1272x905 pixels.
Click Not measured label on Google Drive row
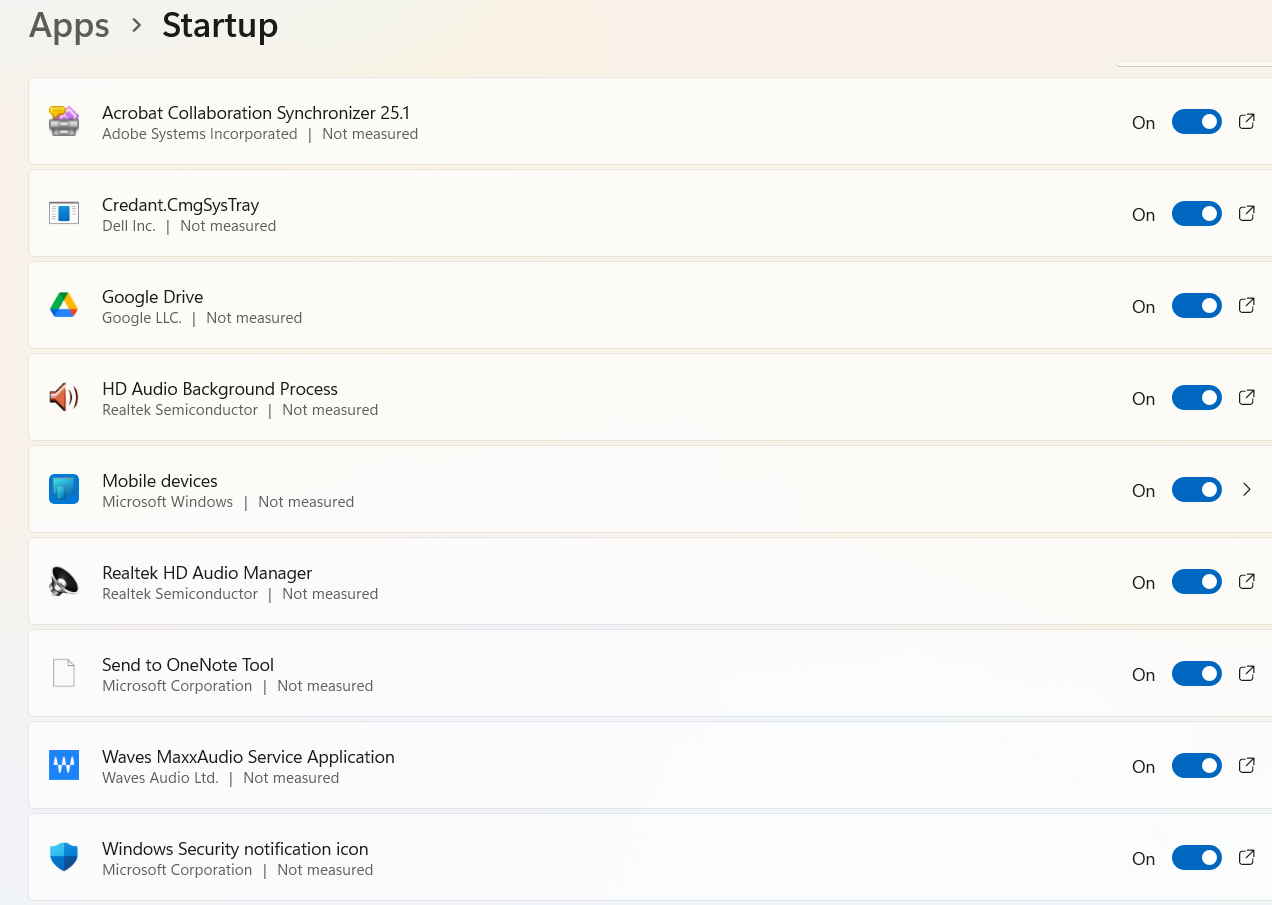coord(254,318)
